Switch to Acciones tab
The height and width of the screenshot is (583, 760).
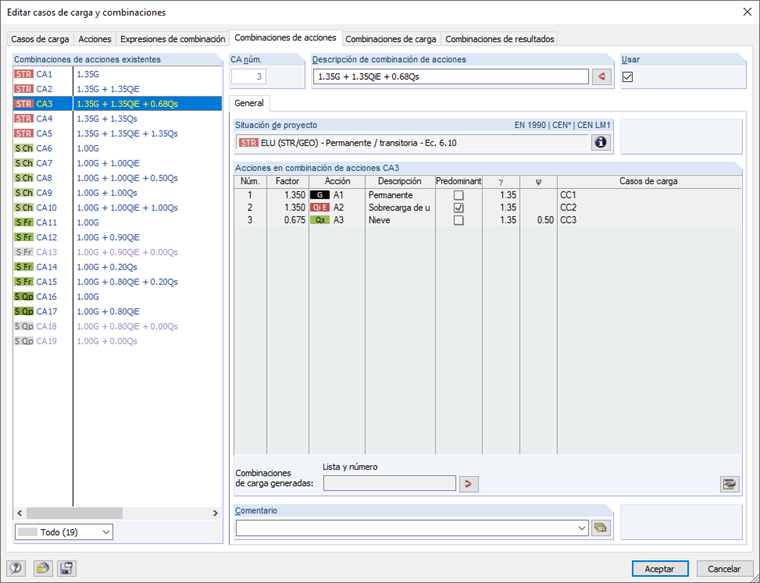tap(95, 39)
